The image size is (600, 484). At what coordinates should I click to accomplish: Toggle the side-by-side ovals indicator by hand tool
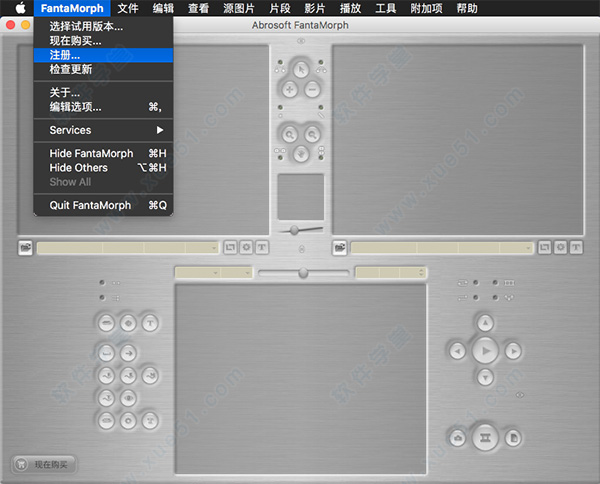280,157
